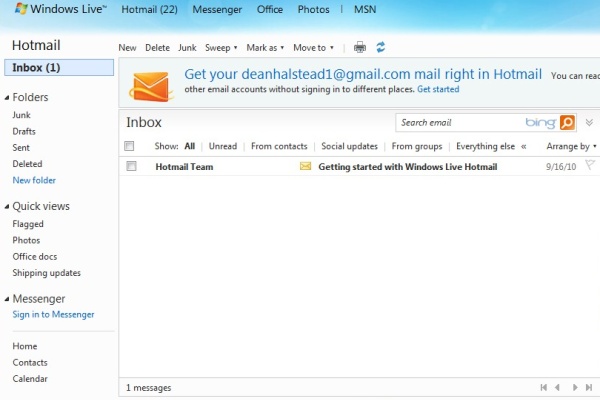Image resolution: width=600 pixels, height=400 pixels.
Task: Print using the printer icon
Action: 360,47
